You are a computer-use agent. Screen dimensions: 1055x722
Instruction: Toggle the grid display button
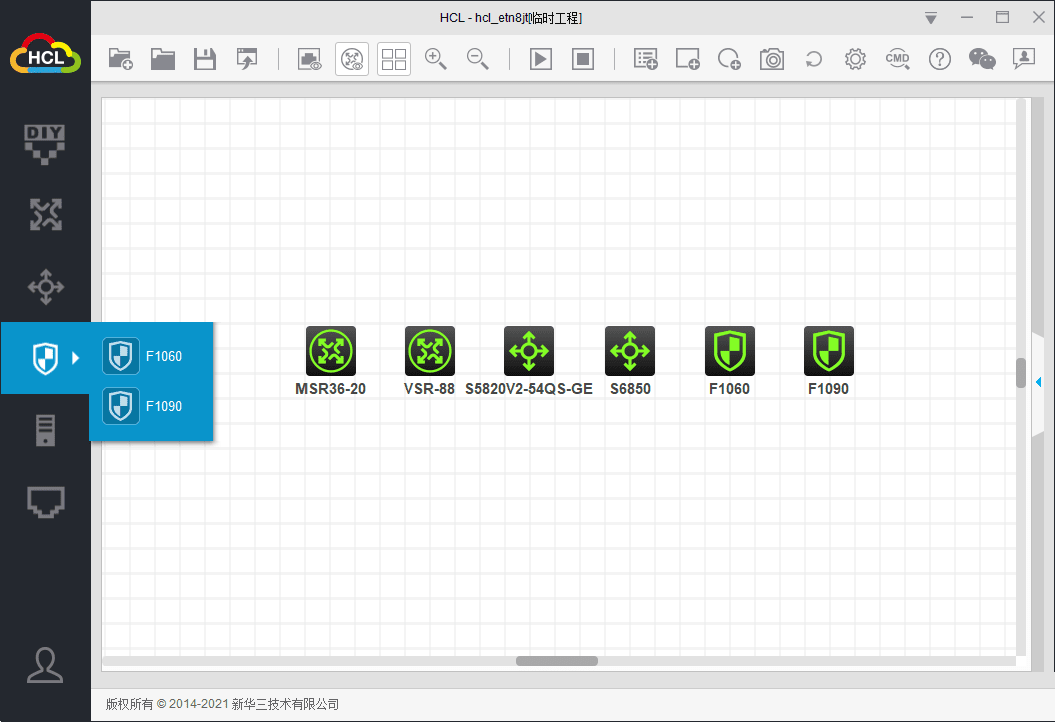point(394,59)
